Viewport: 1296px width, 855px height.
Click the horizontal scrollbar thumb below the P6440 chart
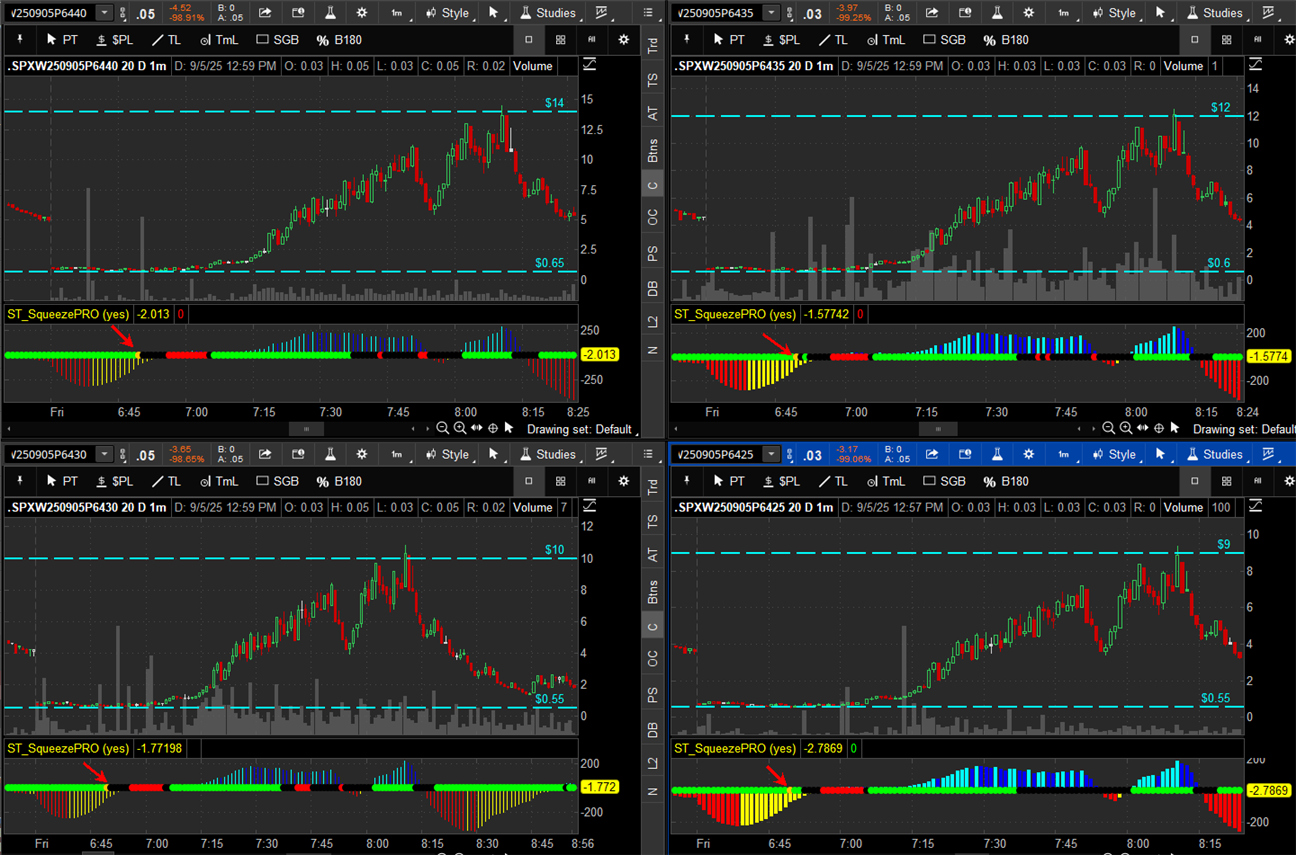307,428
